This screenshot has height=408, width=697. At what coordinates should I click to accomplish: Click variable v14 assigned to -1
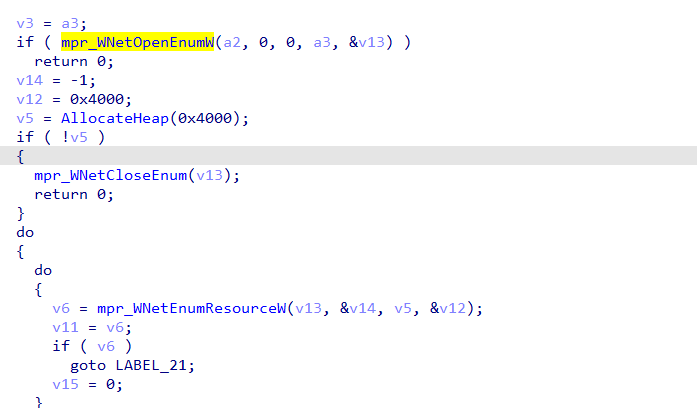click(29, 80)
